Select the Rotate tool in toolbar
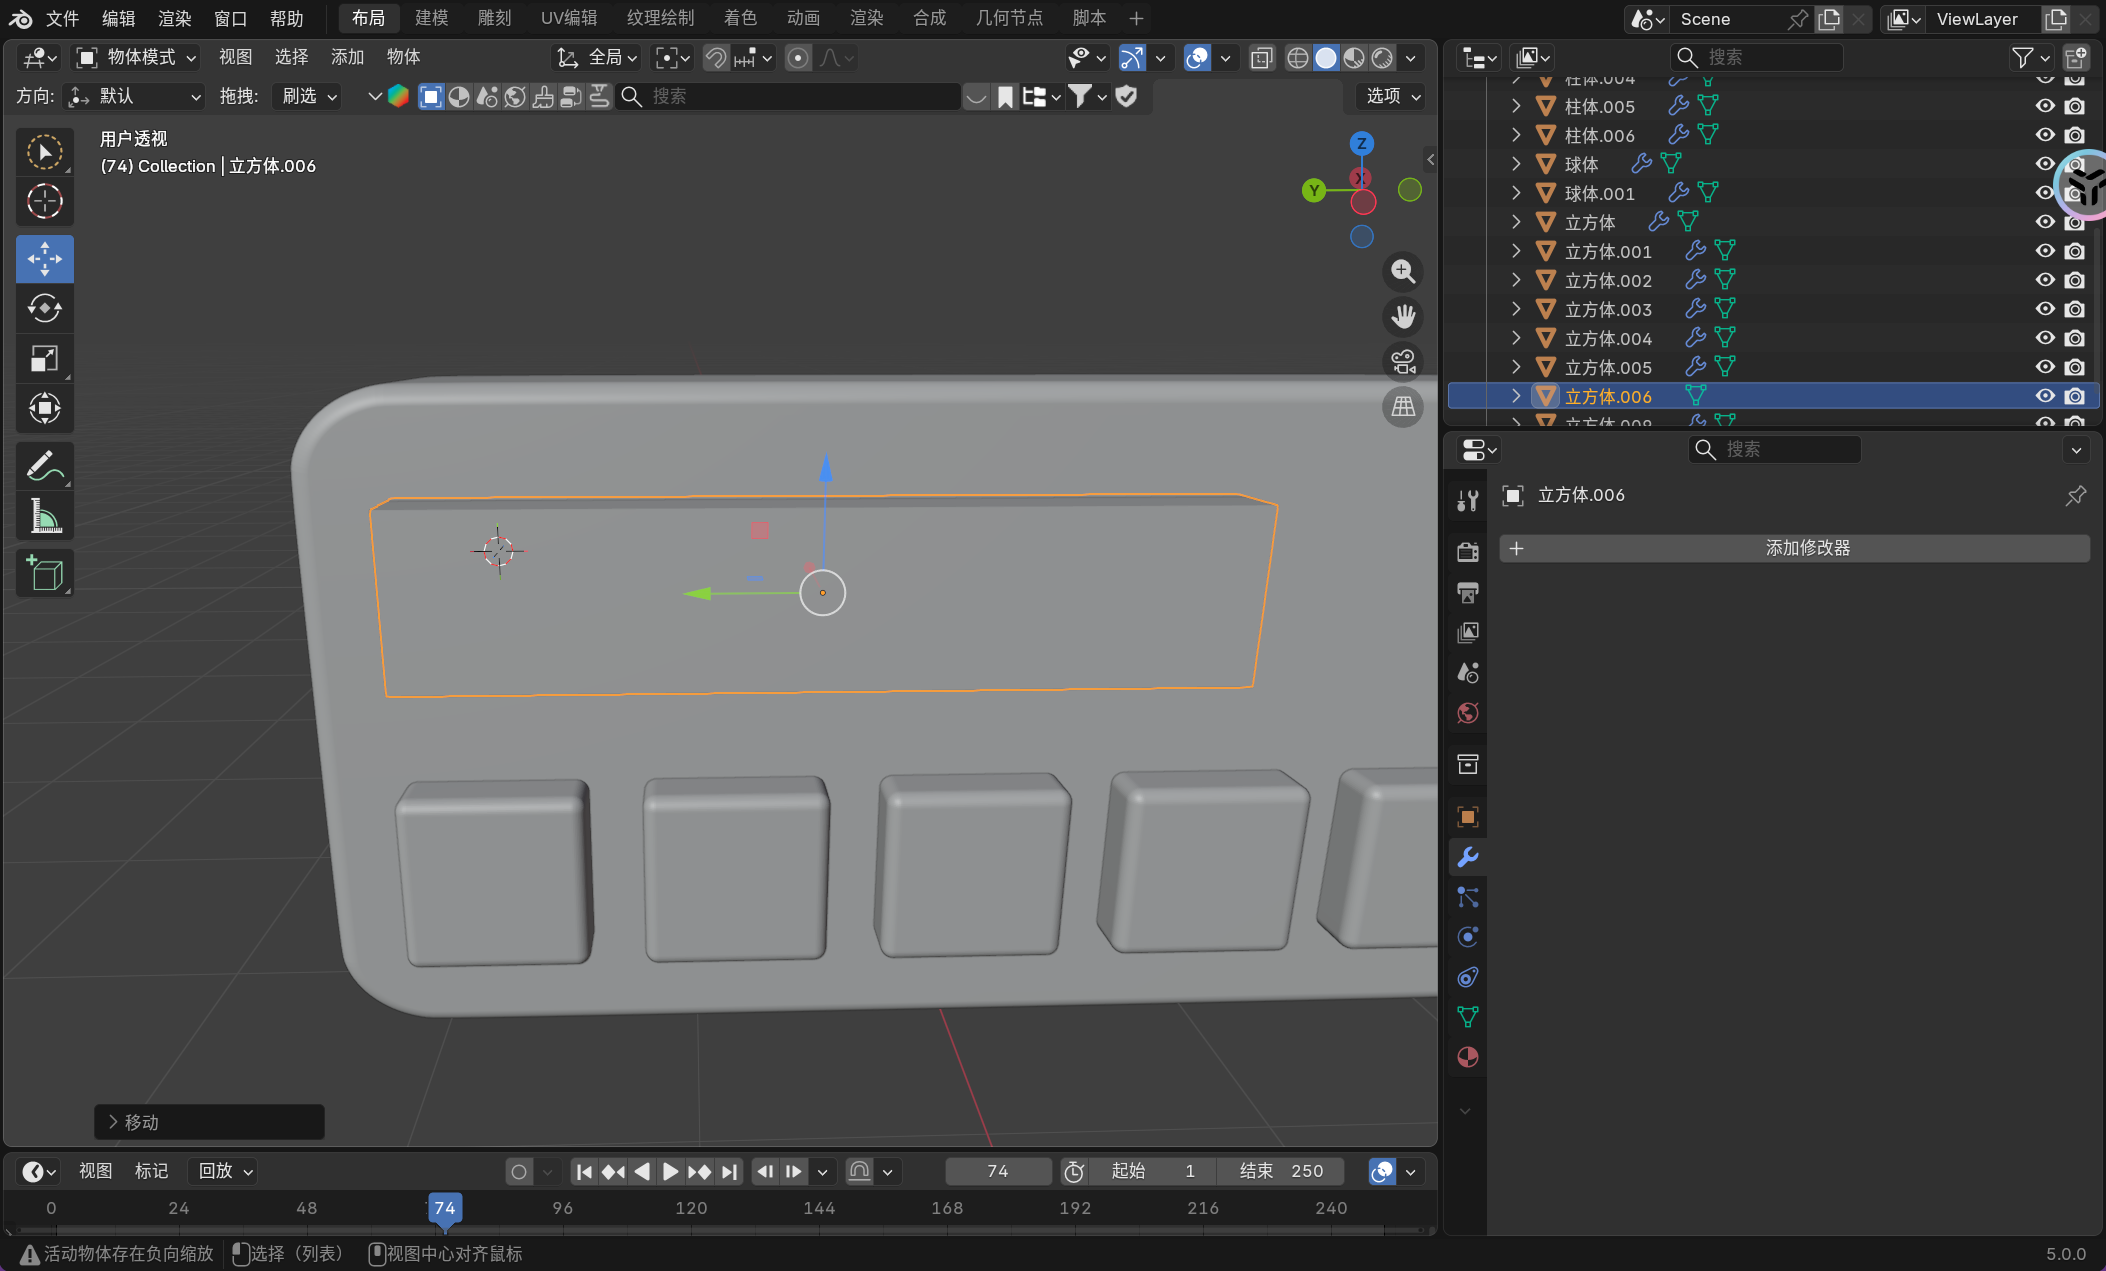This screenshot has height=1271, width=2106. [x=44, y=309]
